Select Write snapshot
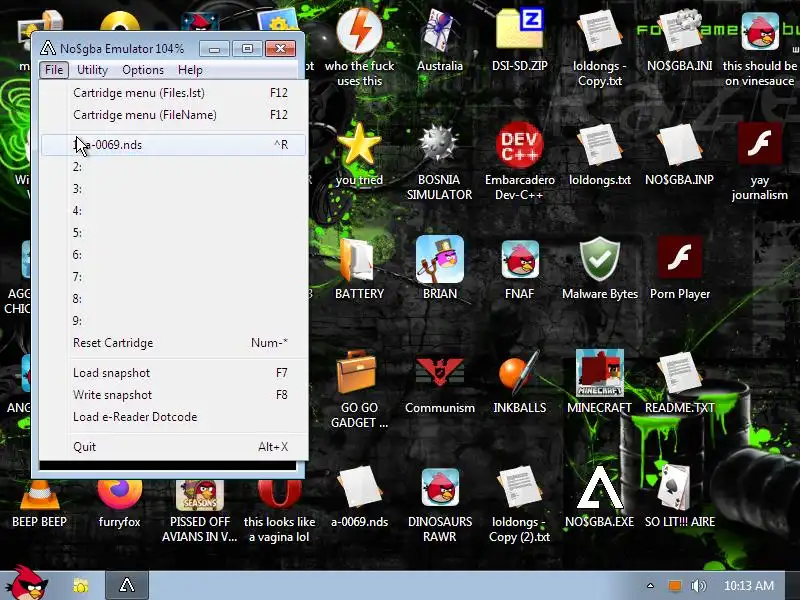This screenshot has height=600, width=800. pos(173,395)
